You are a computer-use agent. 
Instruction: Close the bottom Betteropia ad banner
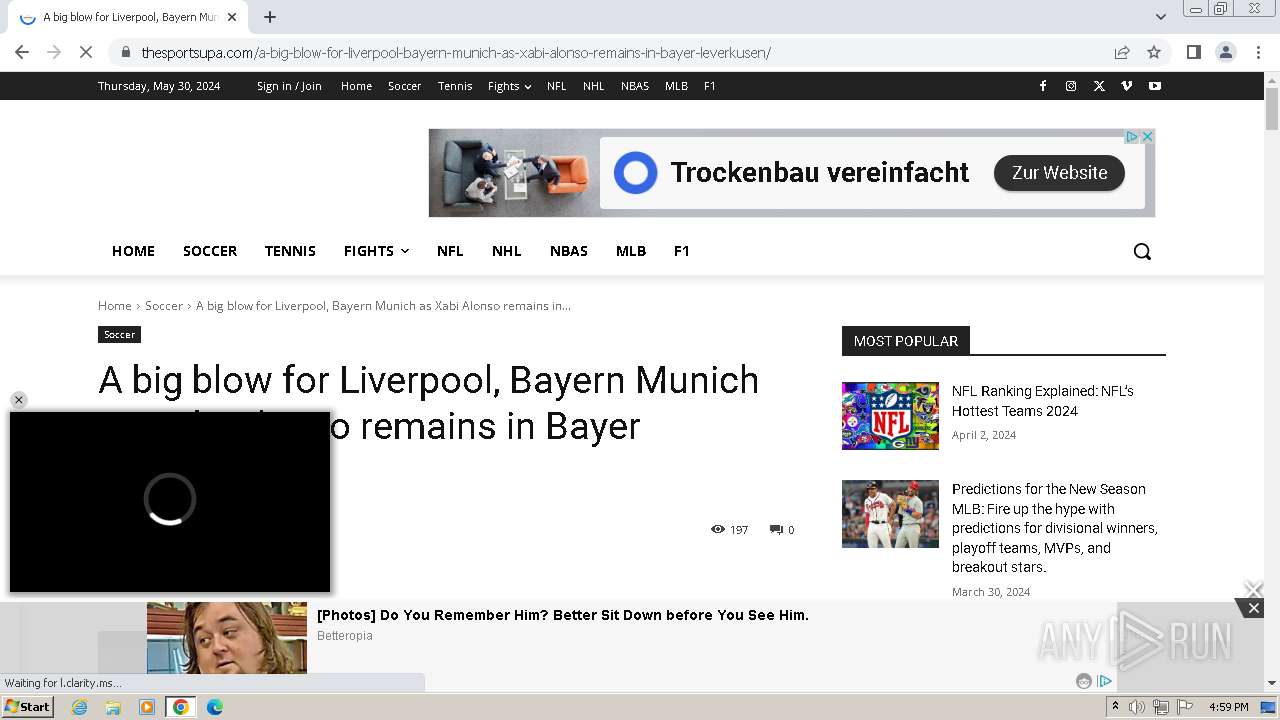(1253, 608)
